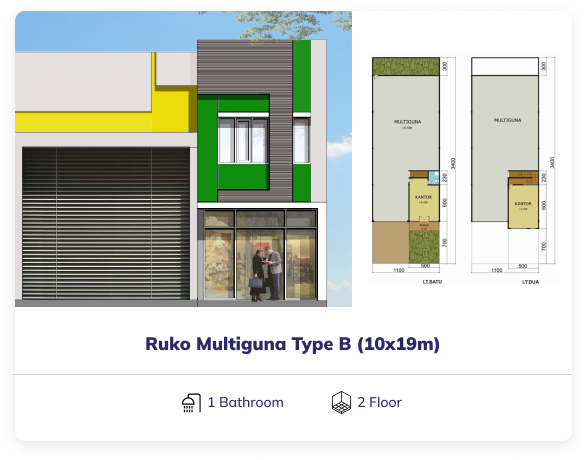
Task: Click the two people at entrance
Action: point(266,274)
